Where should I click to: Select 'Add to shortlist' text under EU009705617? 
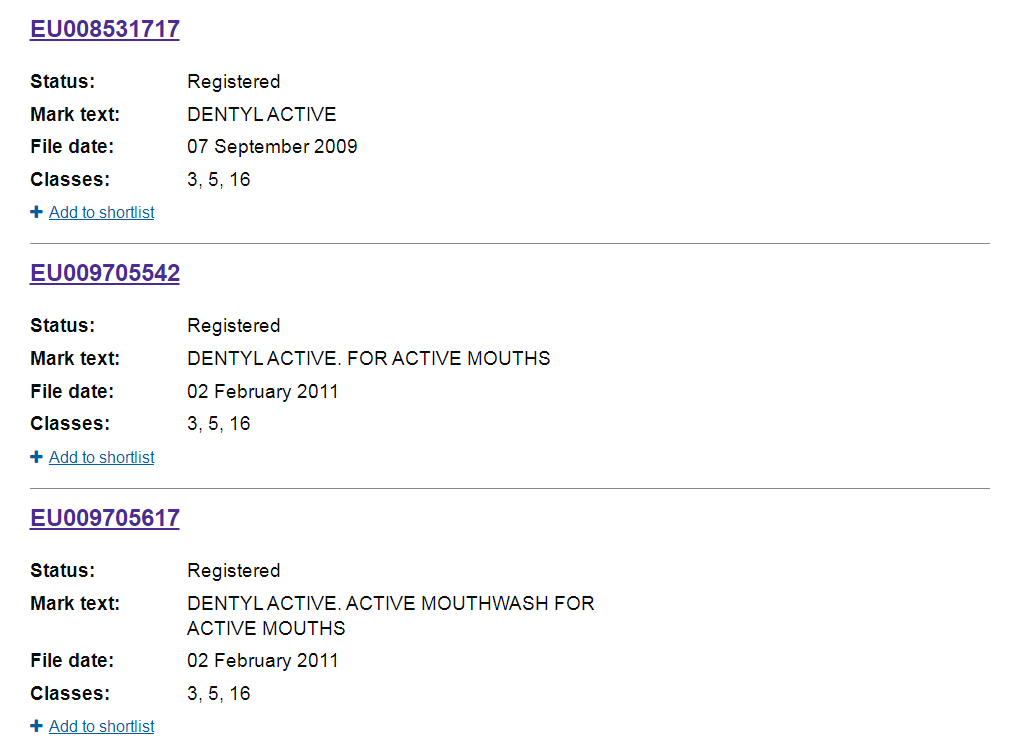[102, 726]
